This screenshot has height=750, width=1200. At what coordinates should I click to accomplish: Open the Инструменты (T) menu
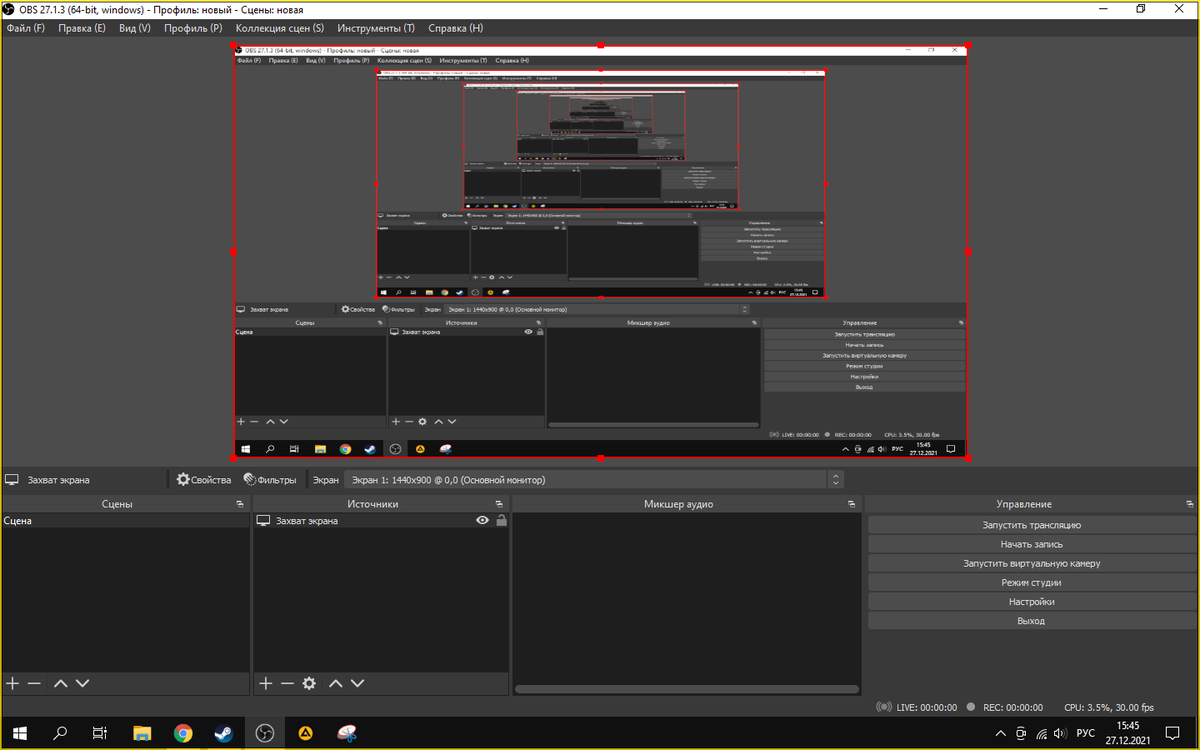tap(376, 28)
